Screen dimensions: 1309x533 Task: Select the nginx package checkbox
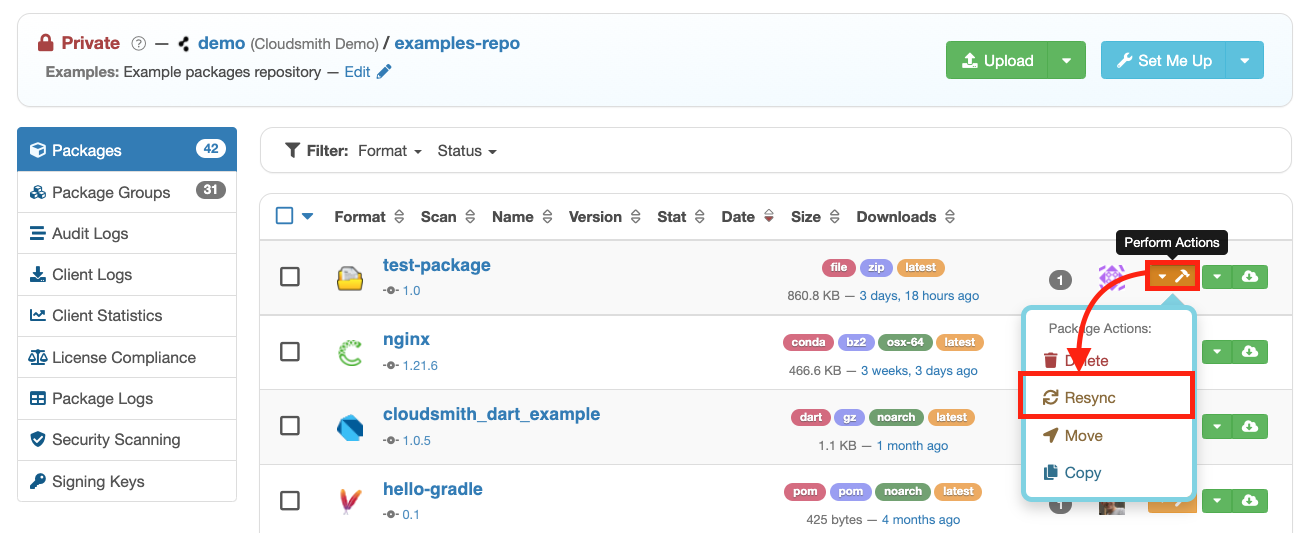[290, 351]
